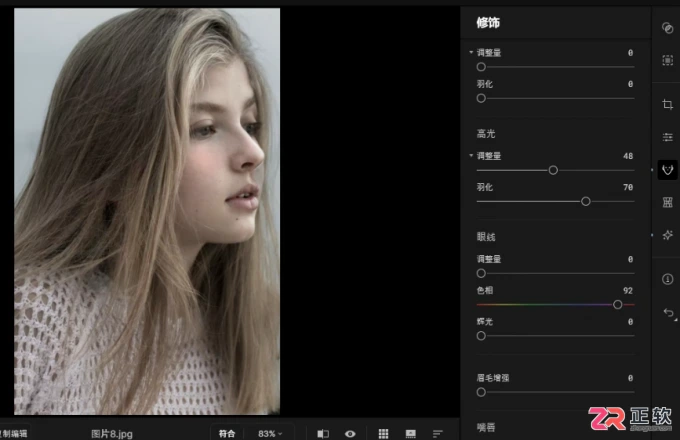Show the filmstrip view icon
This screenshot has width=680, height=440.
[x=410, y=433]
